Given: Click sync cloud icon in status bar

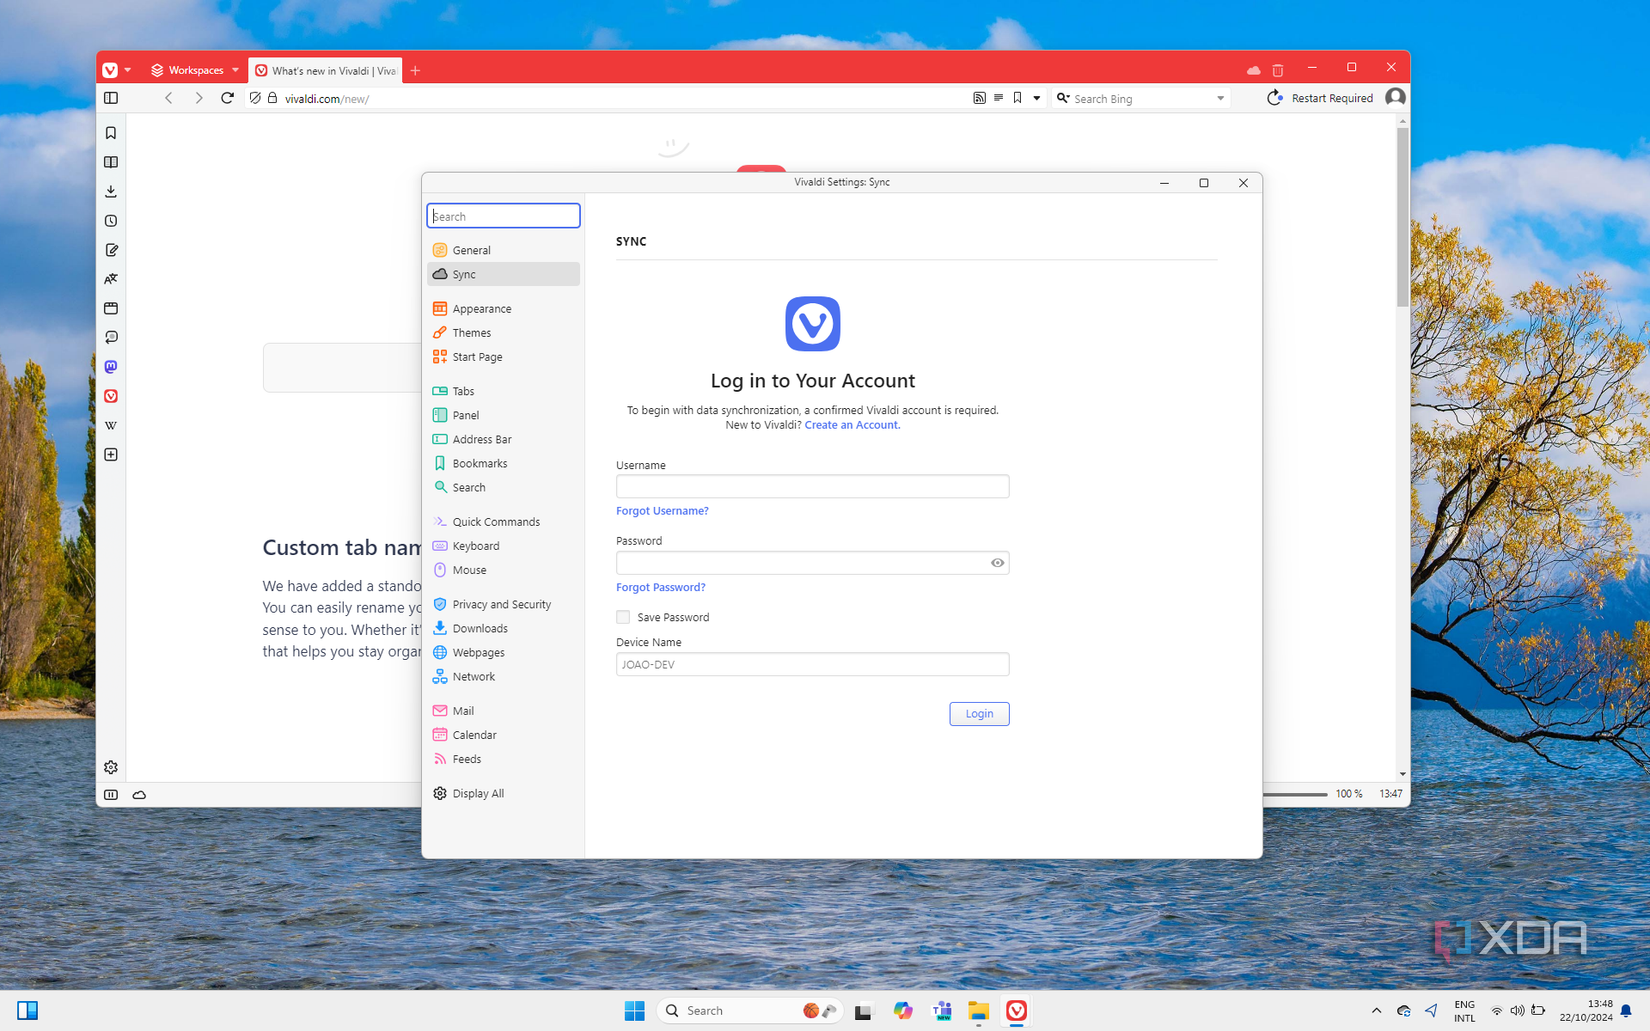Looking at the screenshot, I should point(139,795).
